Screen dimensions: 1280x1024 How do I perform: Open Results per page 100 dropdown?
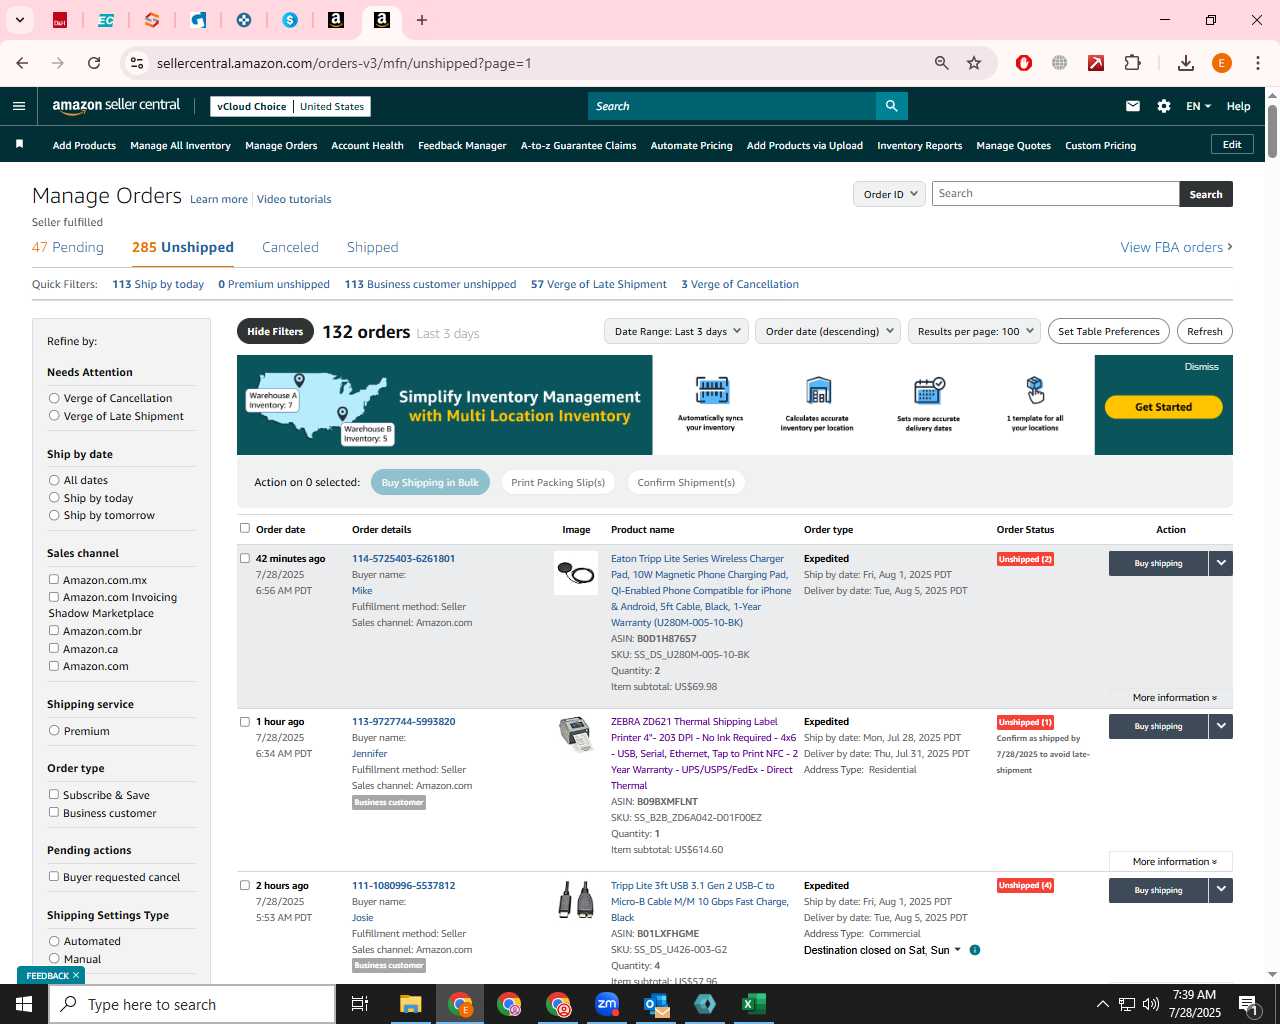tap(974, 331)
